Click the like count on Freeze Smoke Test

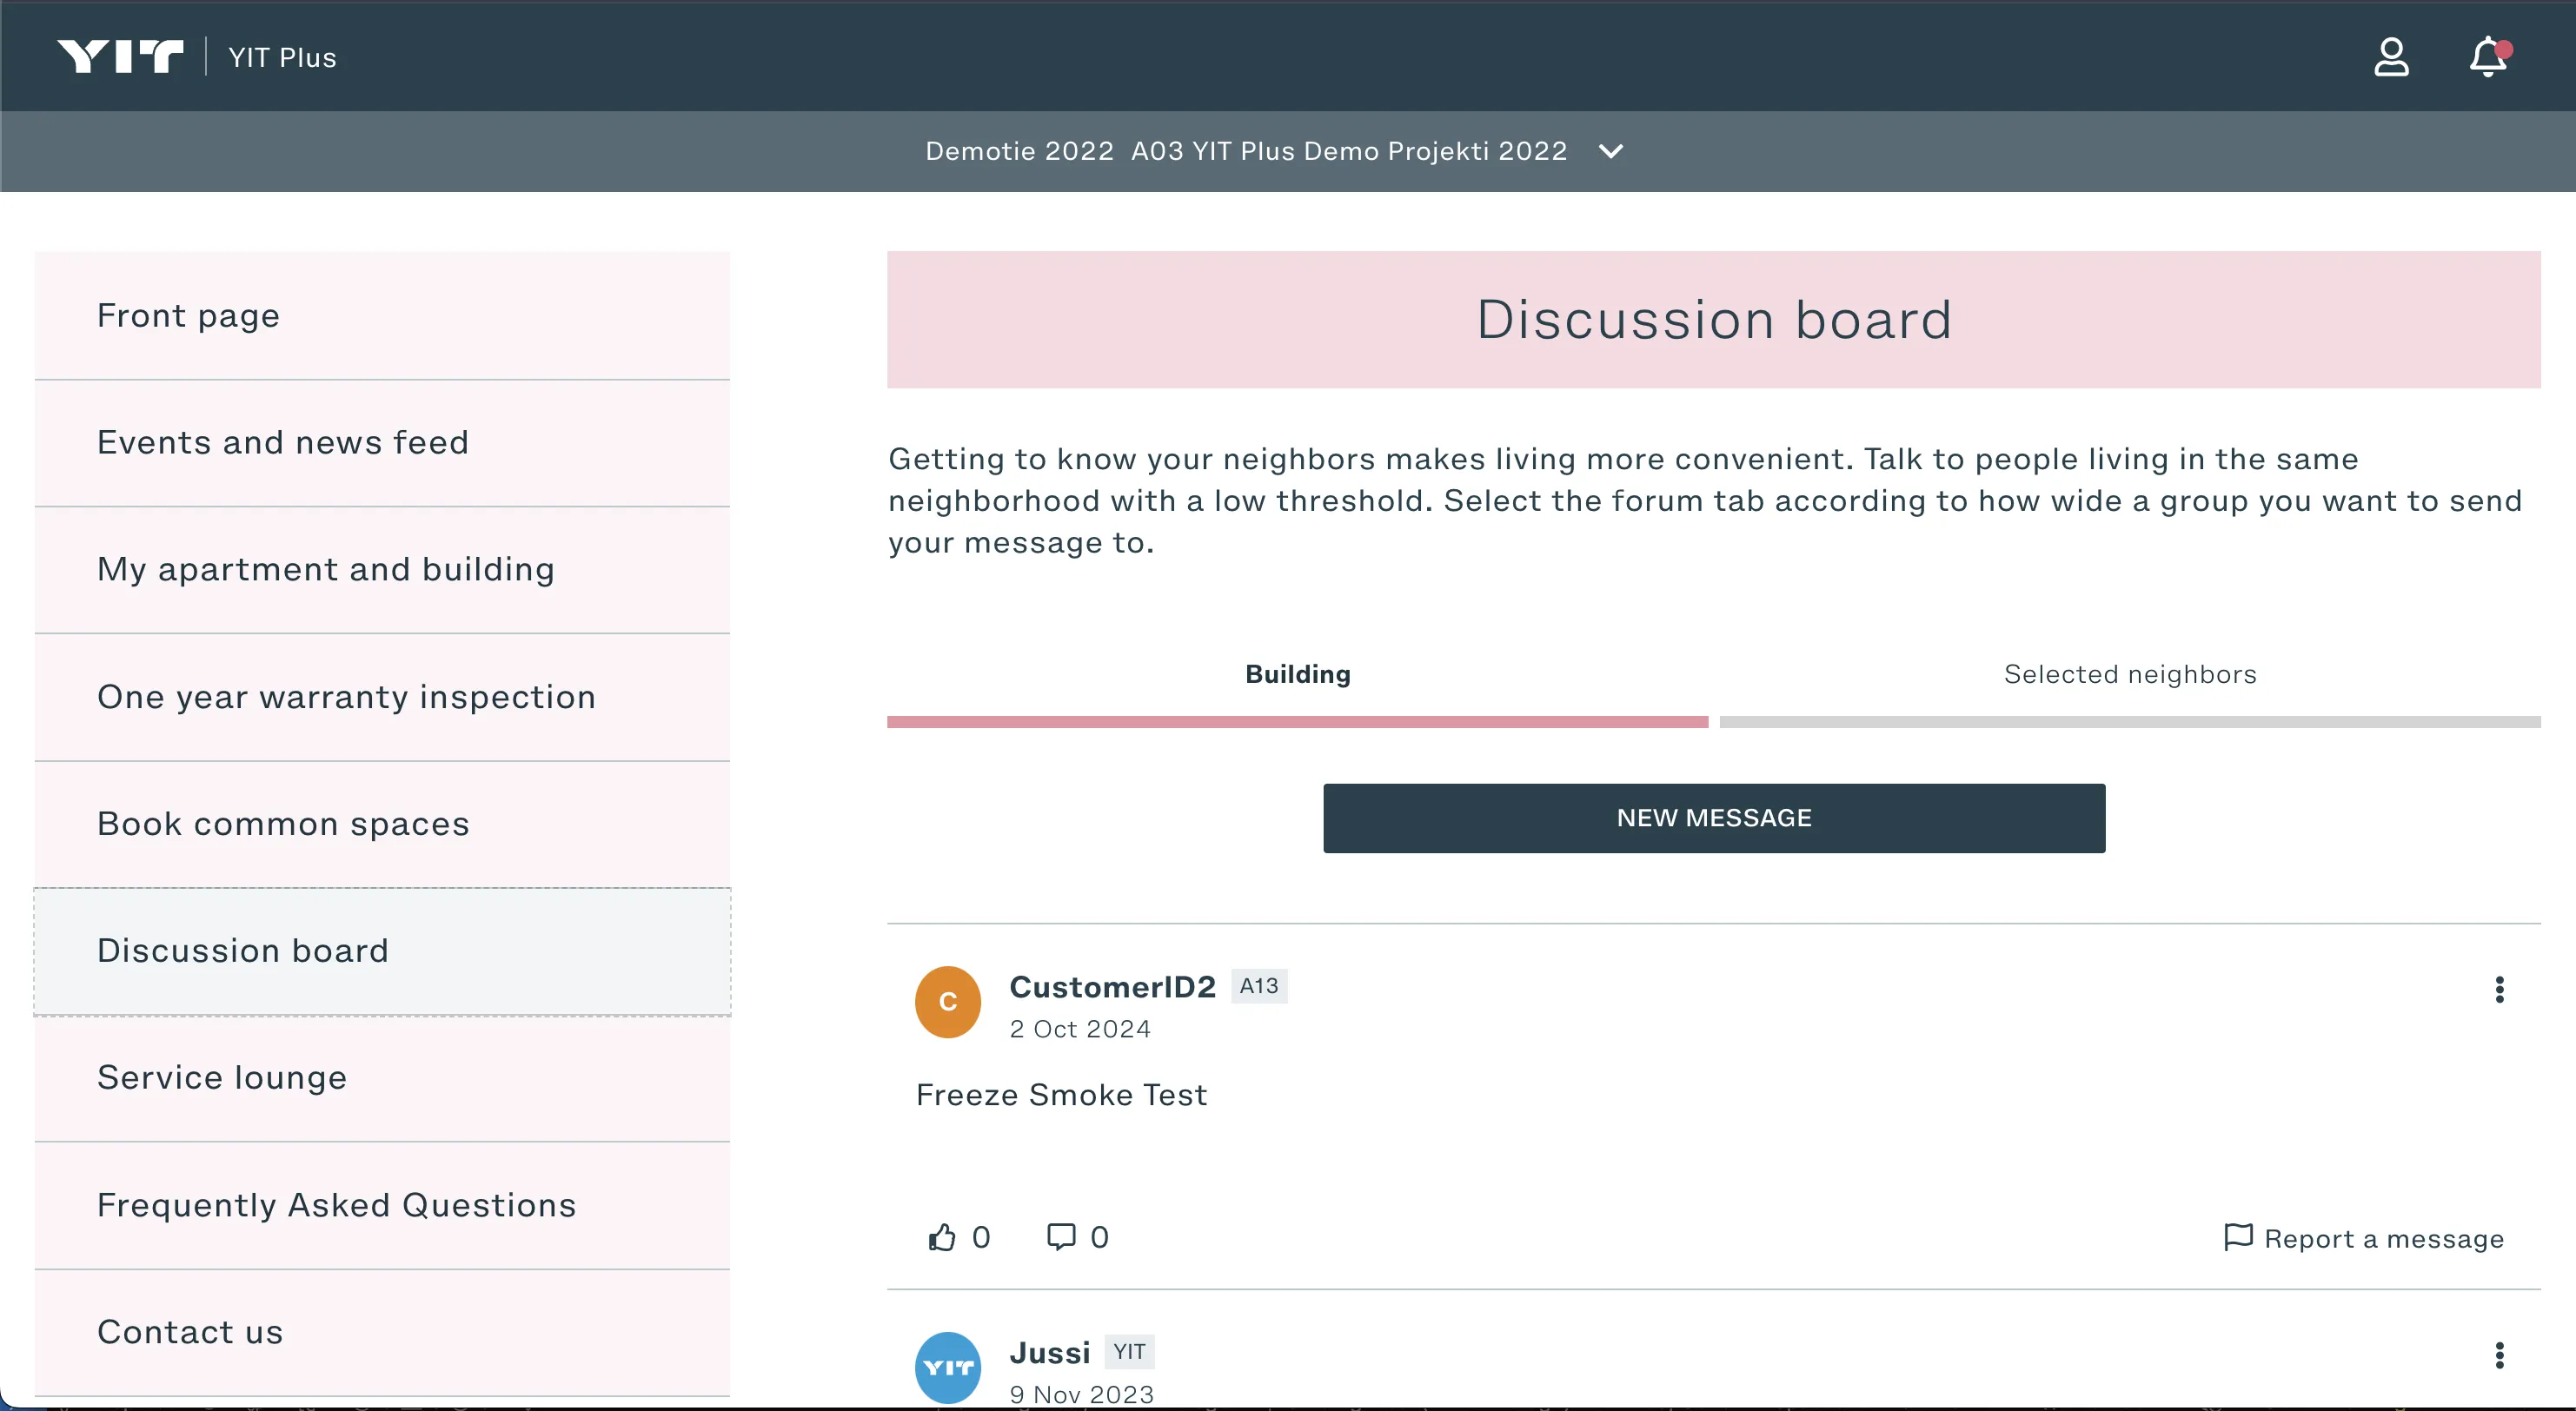pyautogui.click(x=981, y=1238)
